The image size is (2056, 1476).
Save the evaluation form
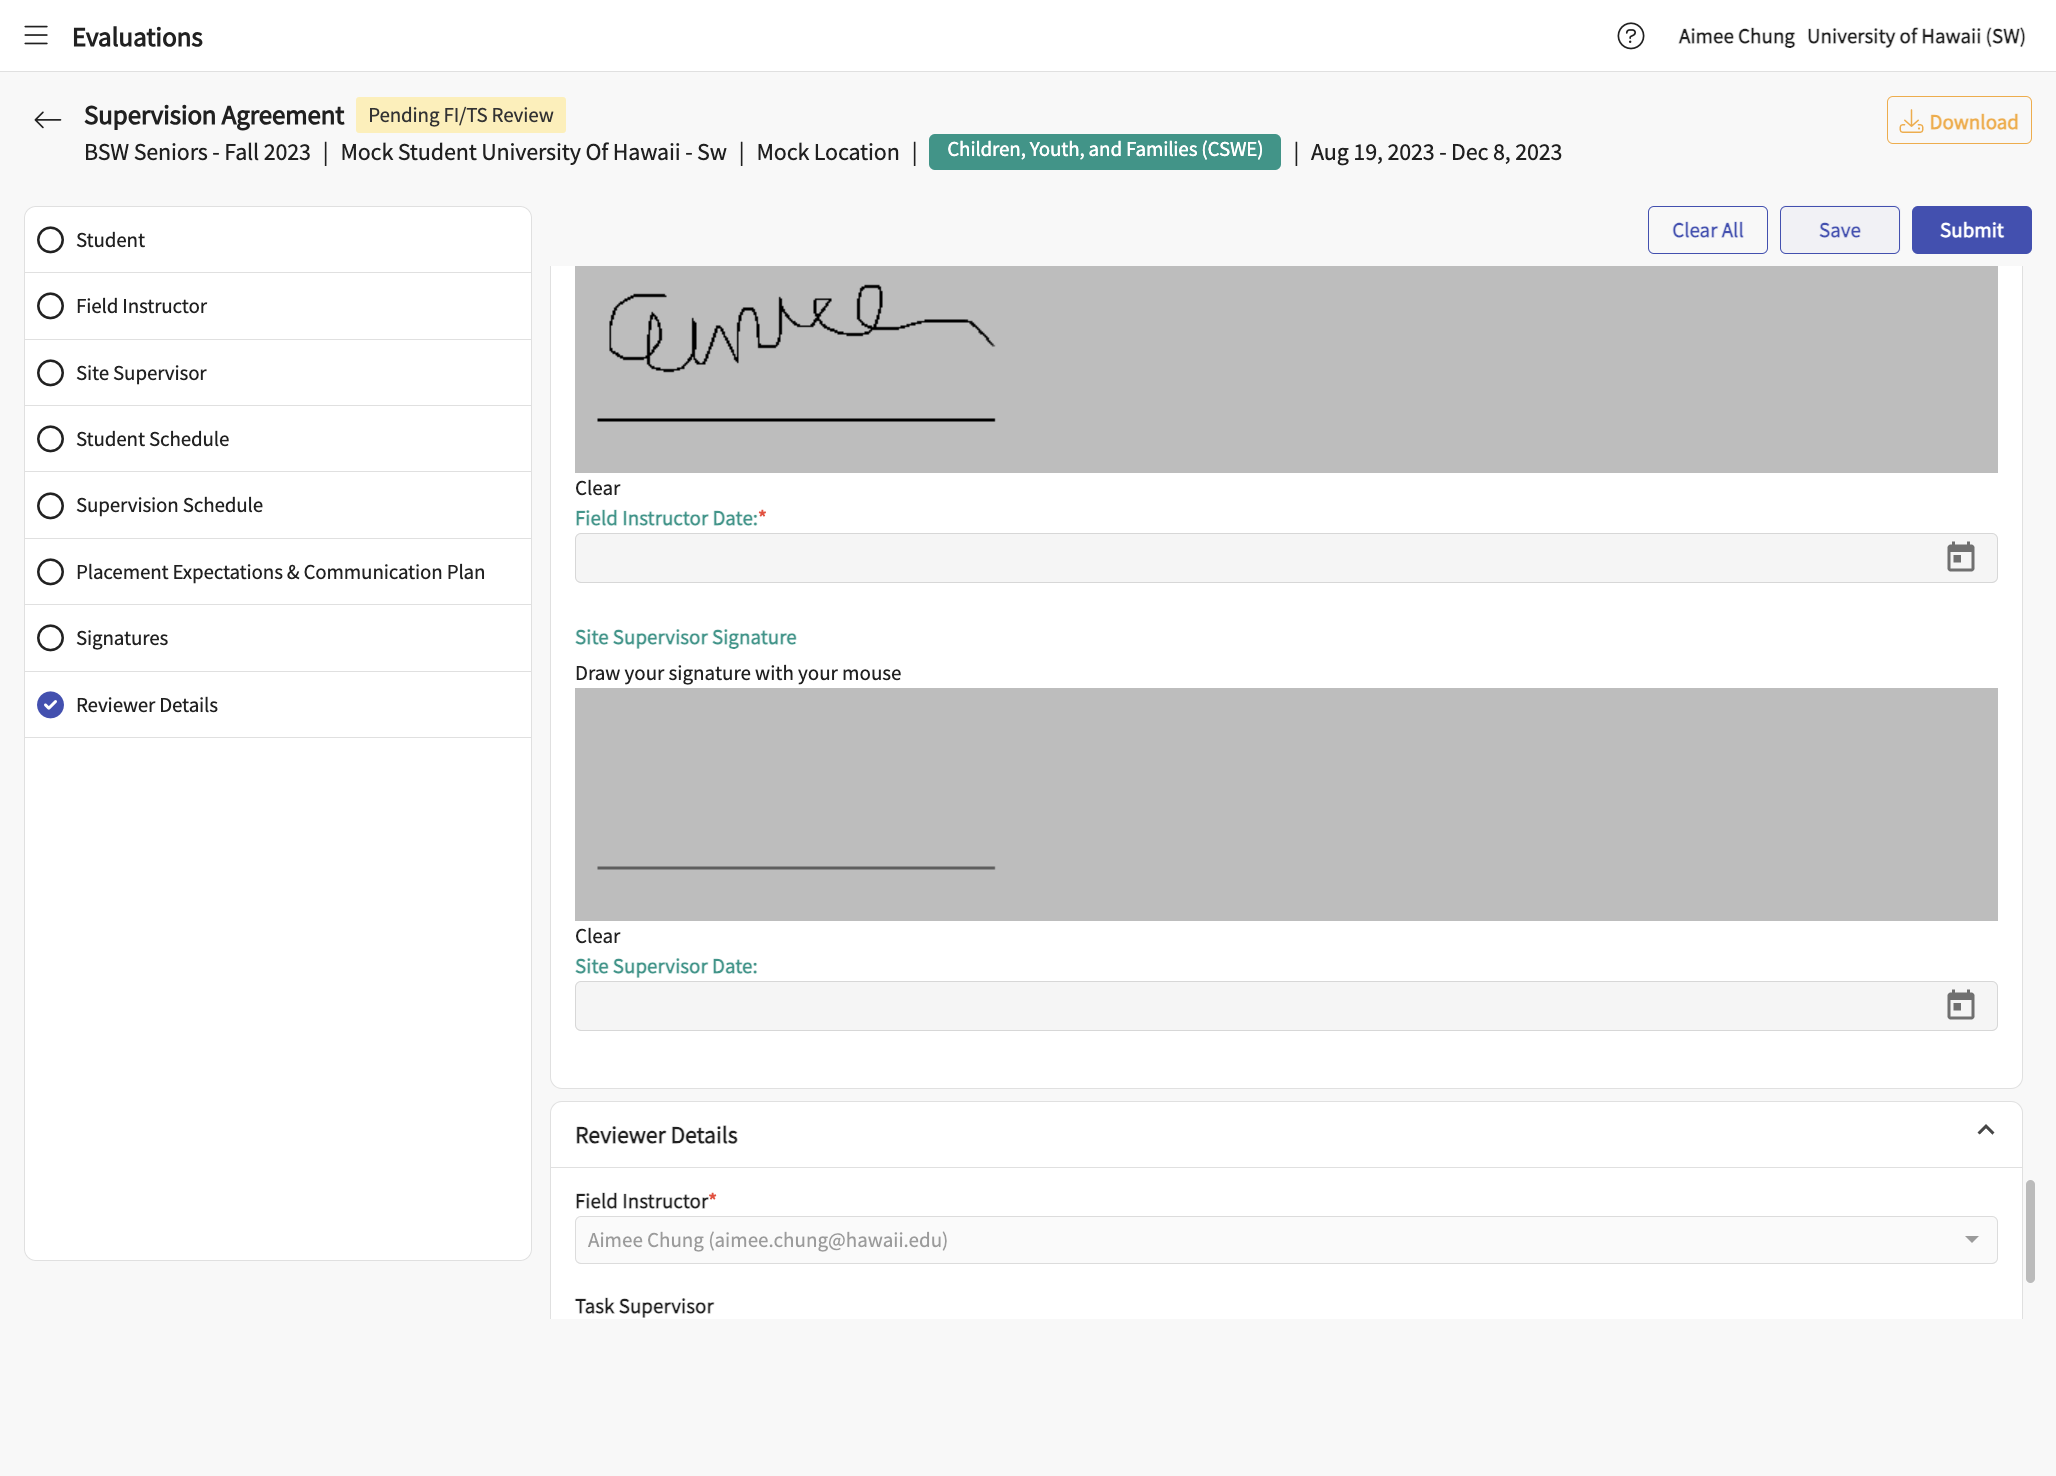(1839, 230)
